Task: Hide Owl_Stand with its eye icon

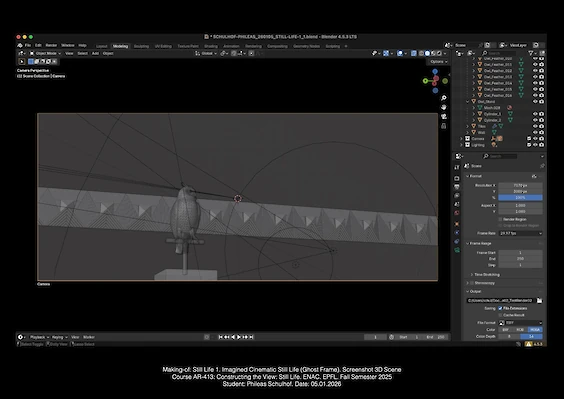Action: 535,101
